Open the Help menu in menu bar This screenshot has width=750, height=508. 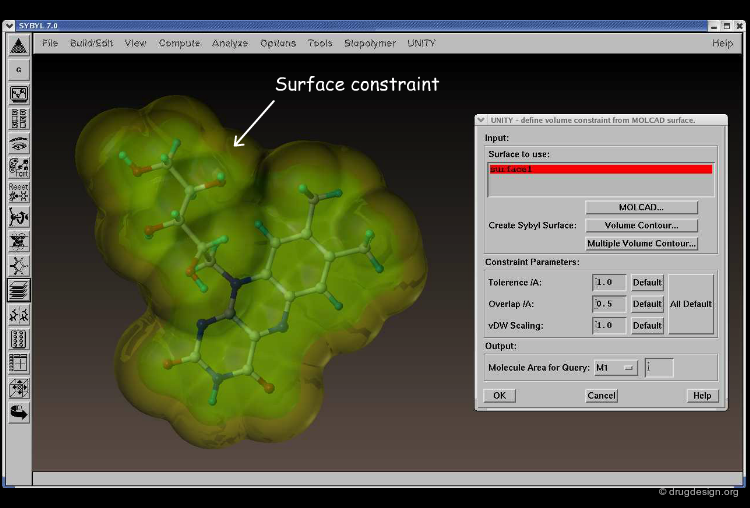722,43
